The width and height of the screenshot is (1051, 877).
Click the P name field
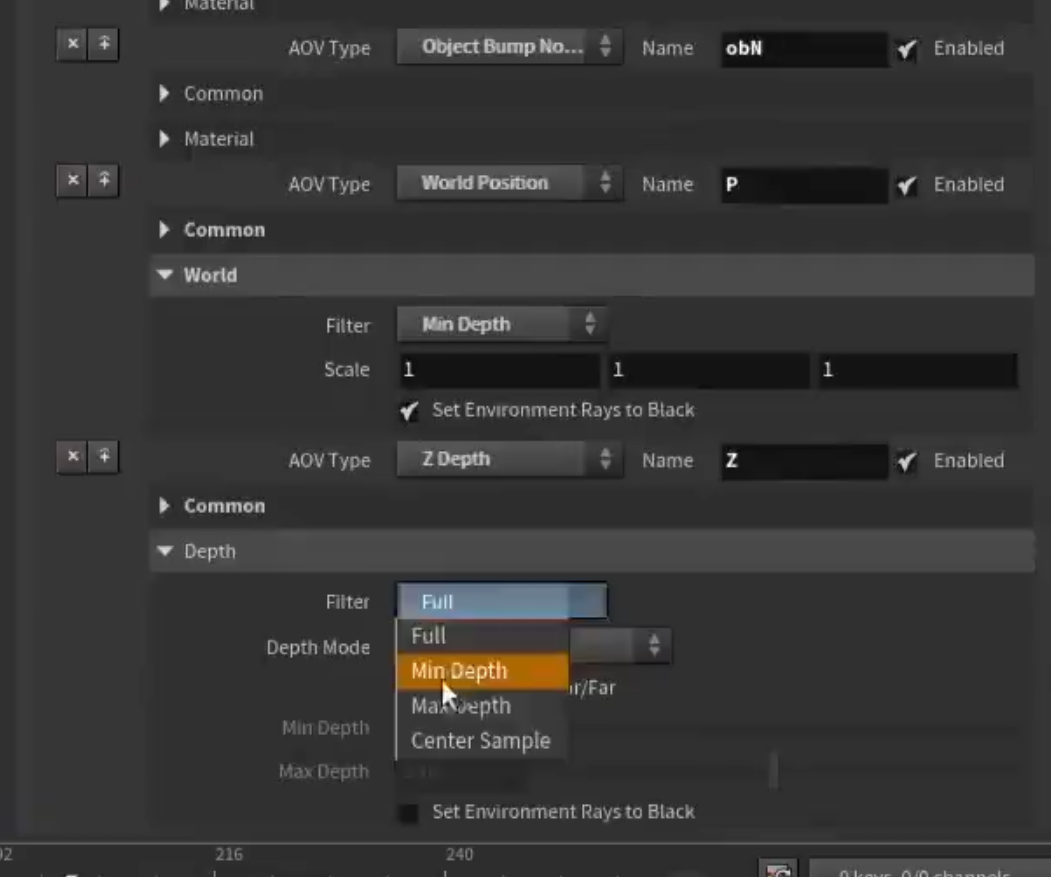(805, 185)
